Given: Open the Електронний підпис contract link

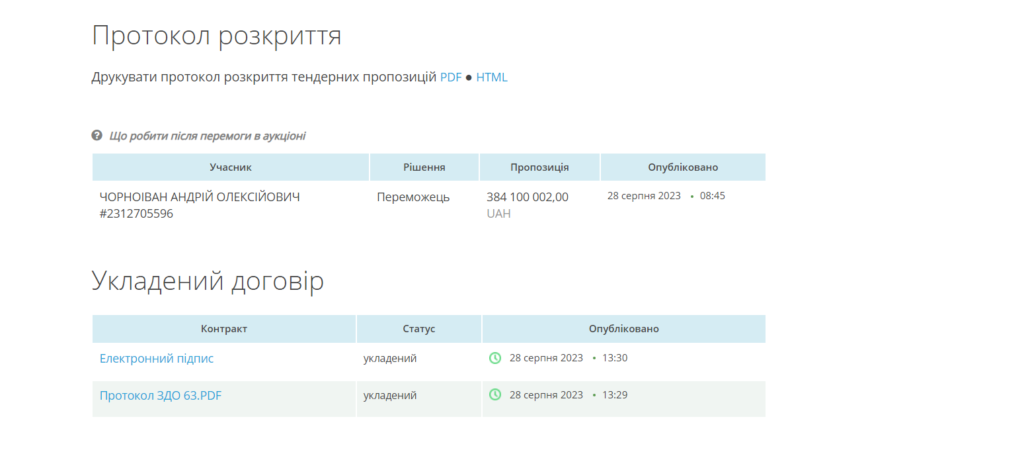Looking at the screenshot, I should (156, 358).
